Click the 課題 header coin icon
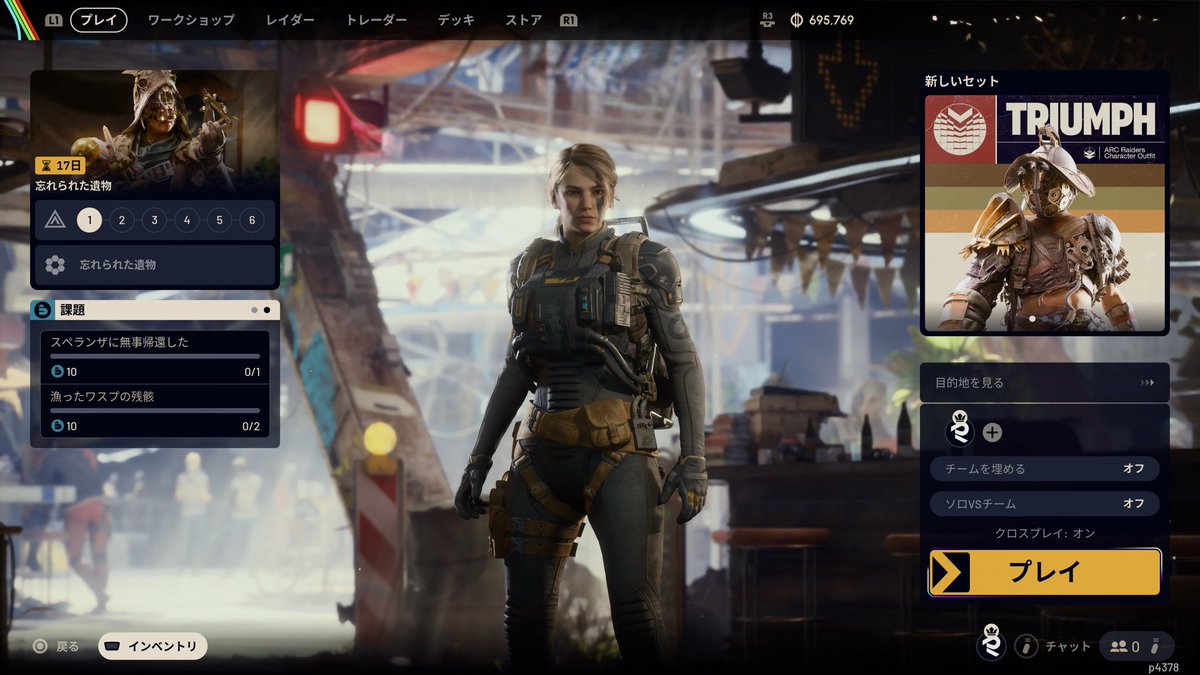This screenshot has width=1200, height=675. 42,310
